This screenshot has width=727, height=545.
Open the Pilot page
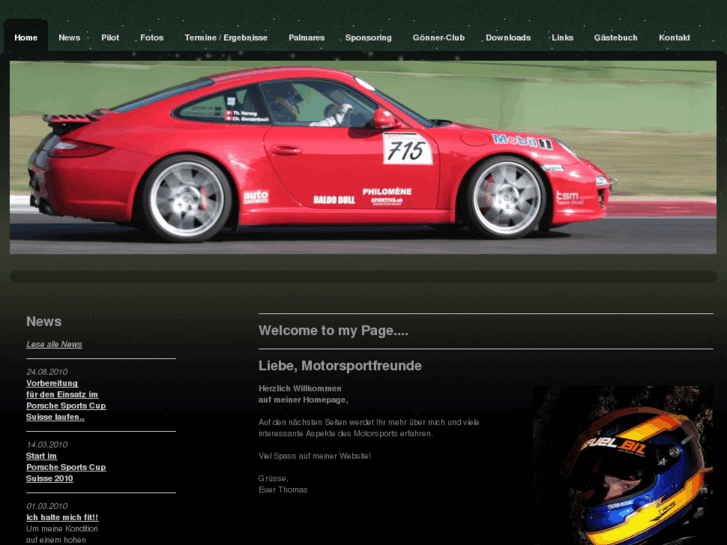(x=110, y=38)
